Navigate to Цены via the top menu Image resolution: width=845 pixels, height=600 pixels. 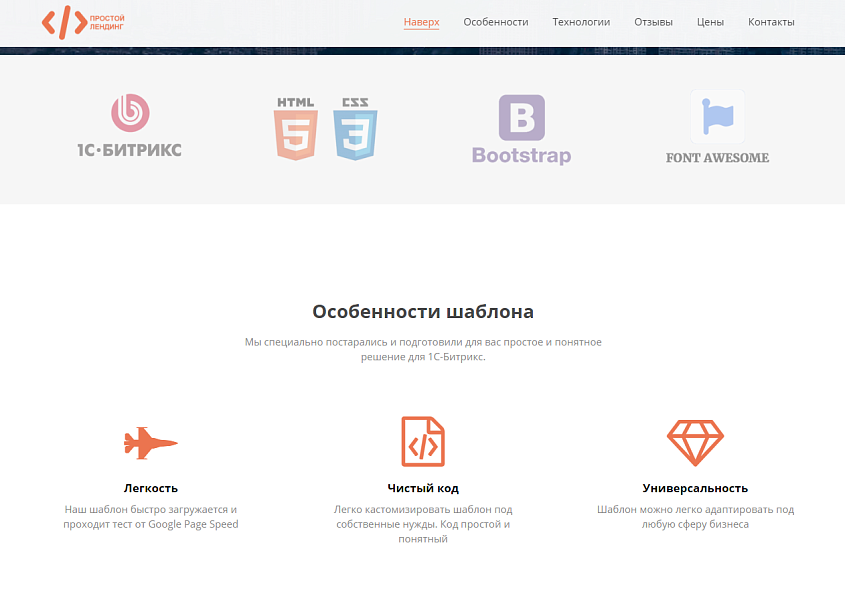tap(709, 21)
